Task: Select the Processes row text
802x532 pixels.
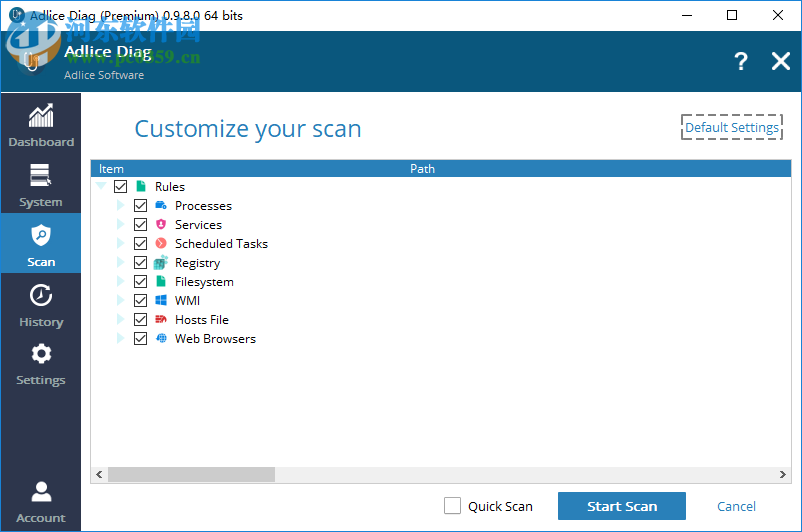Action: click(203, 206)
